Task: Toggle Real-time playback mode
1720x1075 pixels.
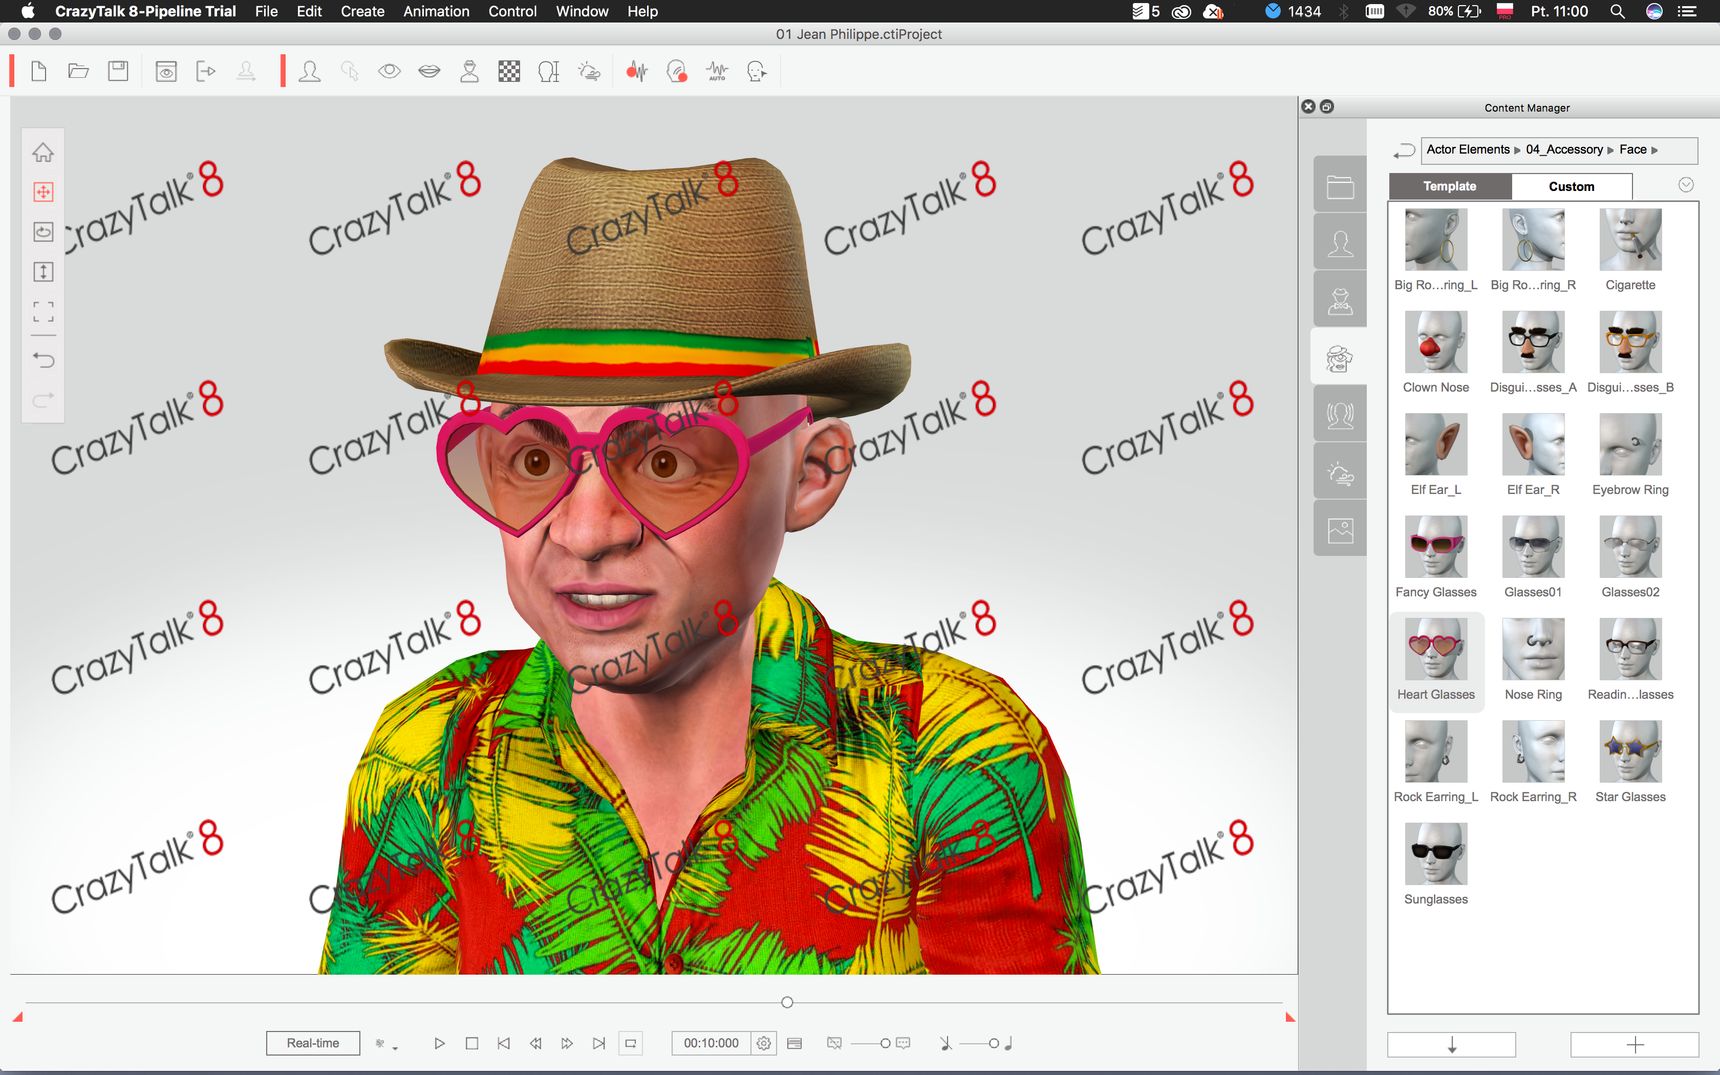Action: [x=313, y=1043]
